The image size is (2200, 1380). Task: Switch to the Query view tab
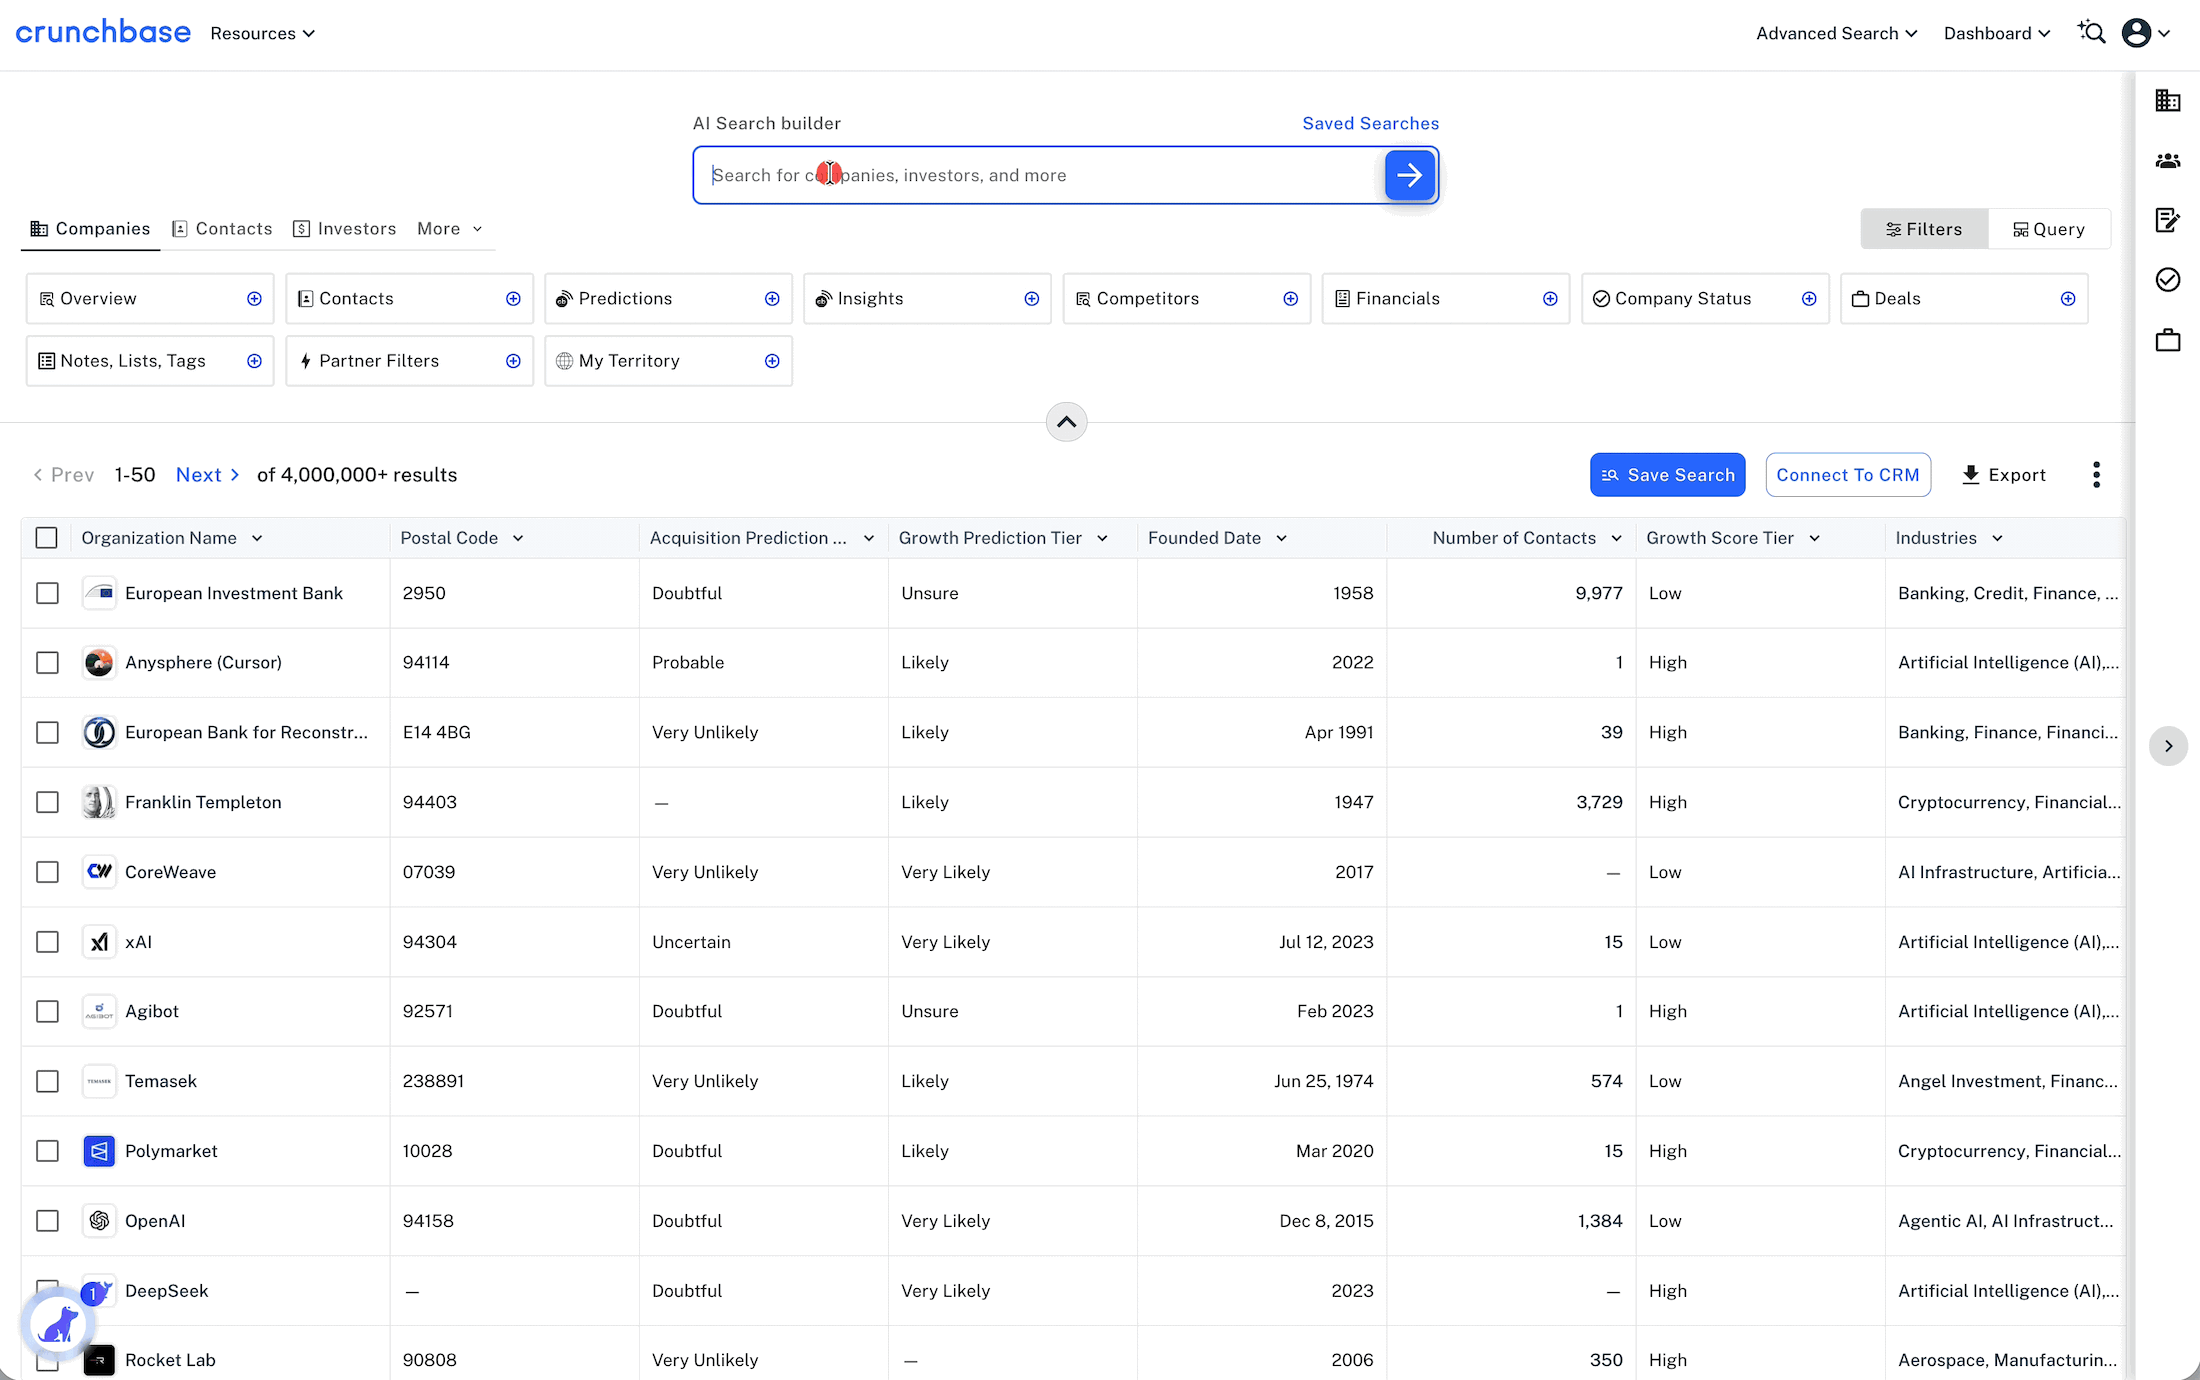2049,229
